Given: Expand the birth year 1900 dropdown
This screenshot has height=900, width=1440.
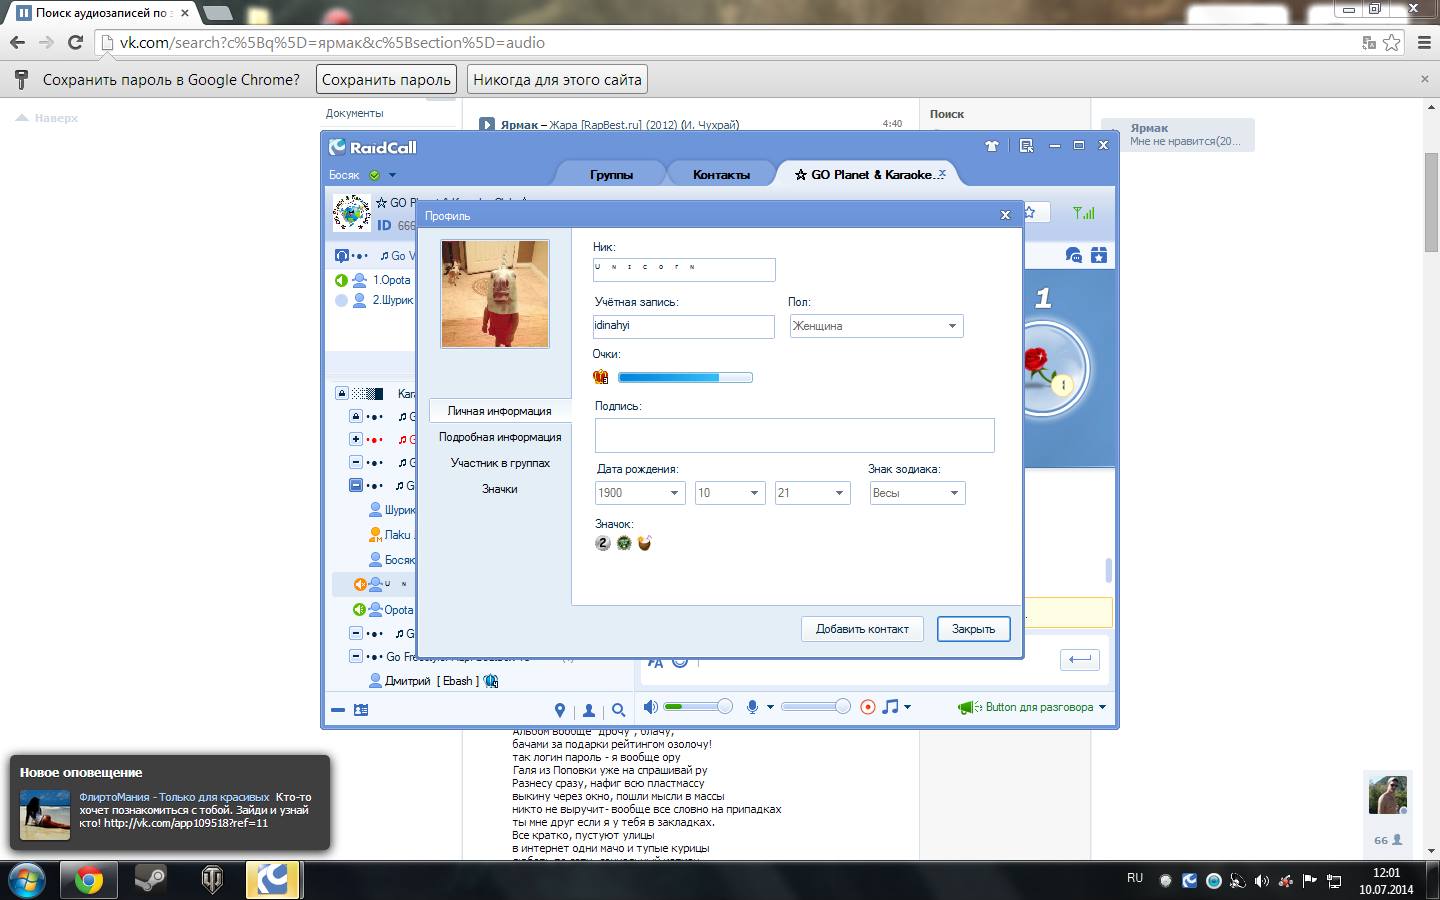Looking at the screenshot, I should tap(640, 493).
